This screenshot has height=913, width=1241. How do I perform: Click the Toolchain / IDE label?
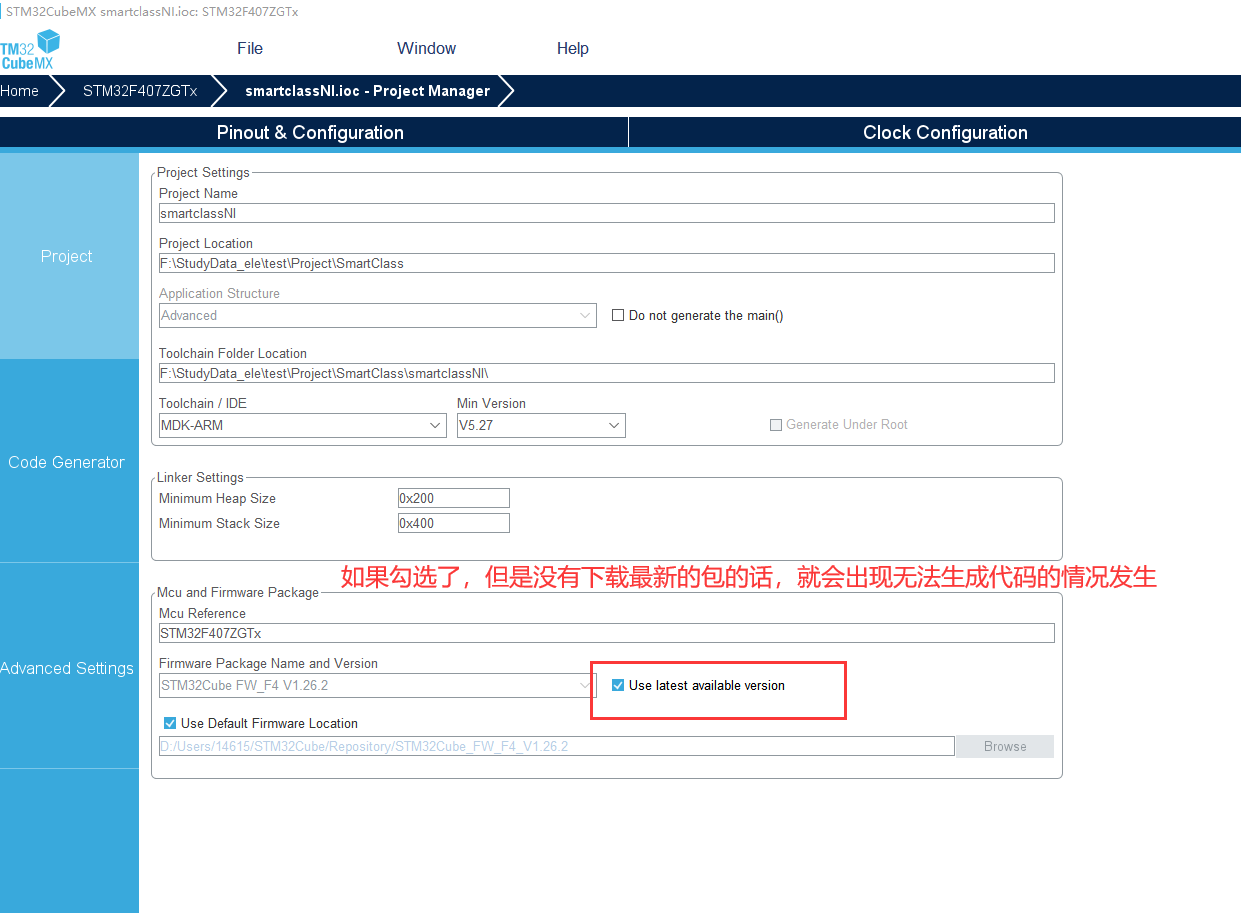click(x=203, y=403)
